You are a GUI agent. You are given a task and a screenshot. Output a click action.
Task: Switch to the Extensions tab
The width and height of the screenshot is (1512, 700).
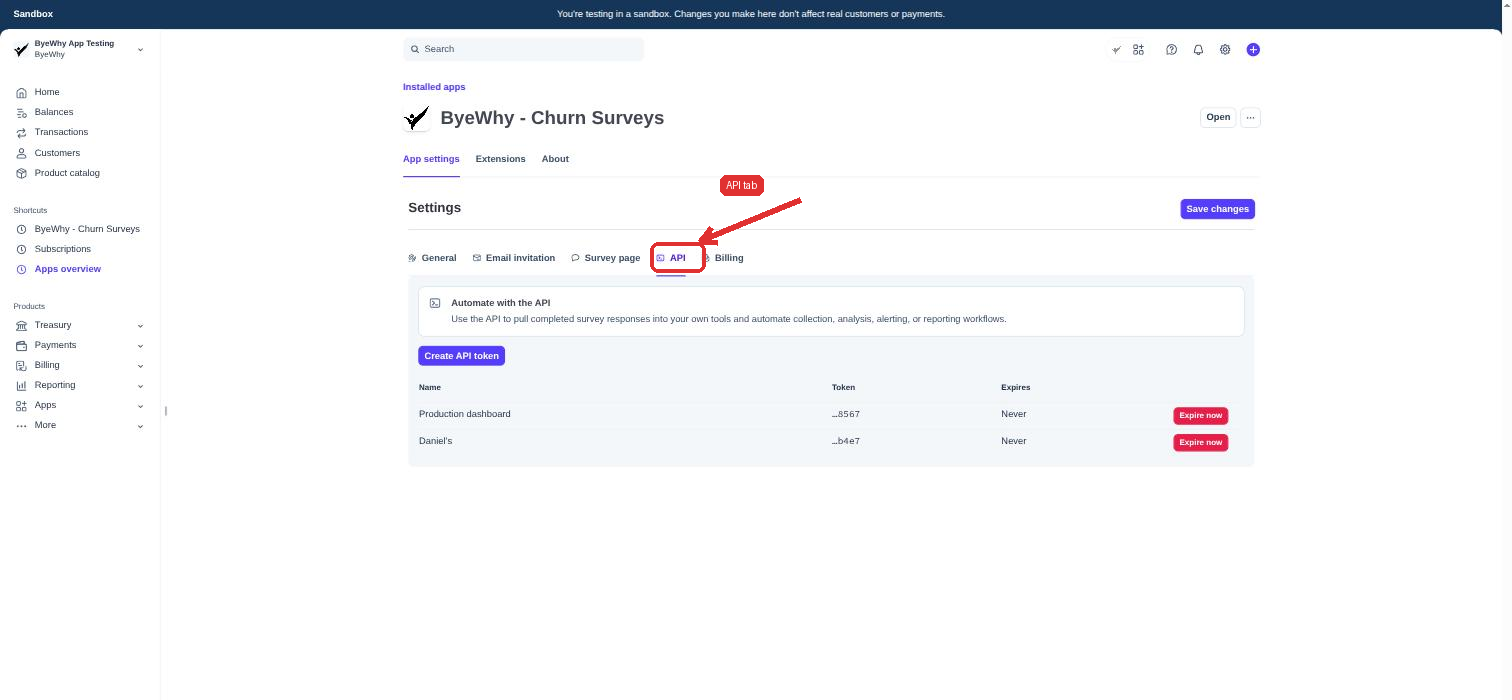500,159
